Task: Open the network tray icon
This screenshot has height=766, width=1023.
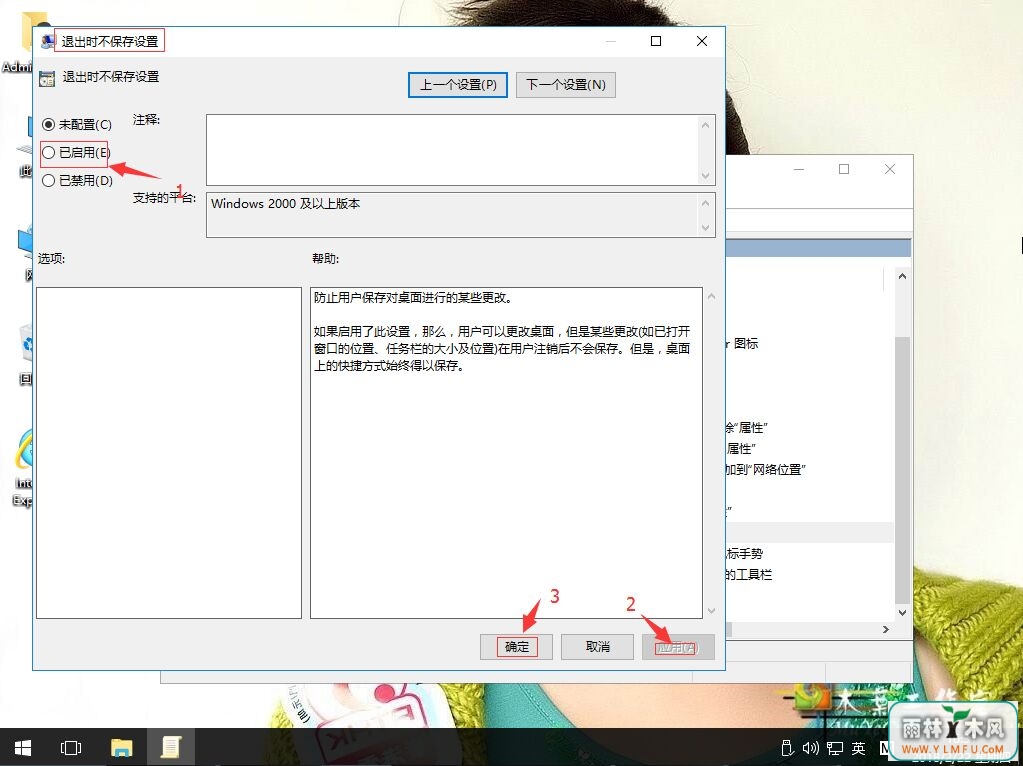Action: (x=834, y=748)
